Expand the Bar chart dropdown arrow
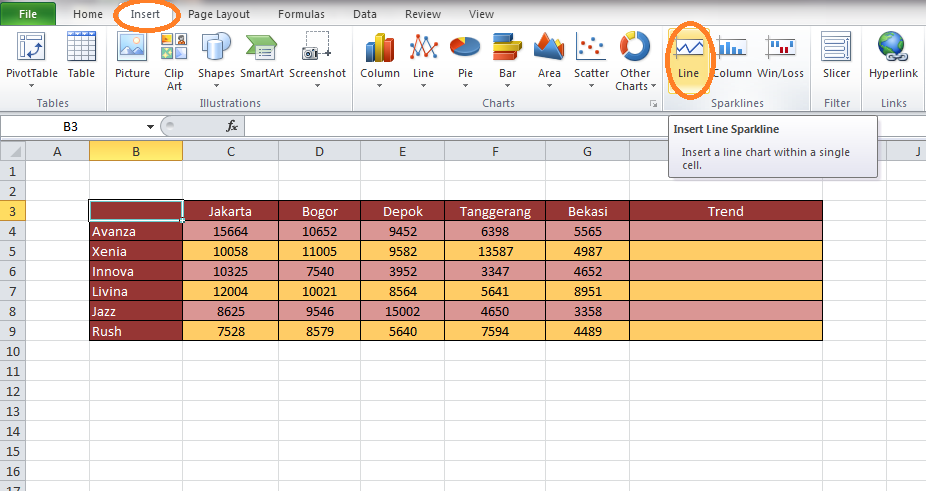The height and width of the screenshot is (491, 926). [507, 86]
